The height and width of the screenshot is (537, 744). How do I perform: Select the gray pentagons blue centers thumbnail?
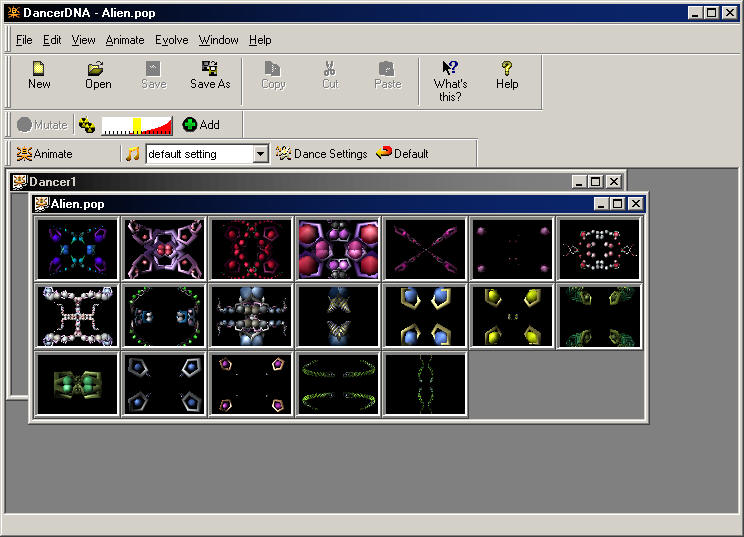pyautogui.click(x=164, y=384)
